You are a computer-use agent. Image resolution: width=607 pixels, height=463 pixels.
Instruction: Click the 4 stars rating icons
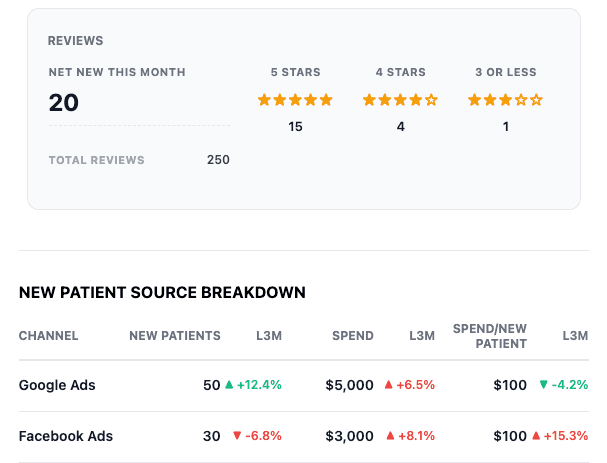tap(400, 100)
